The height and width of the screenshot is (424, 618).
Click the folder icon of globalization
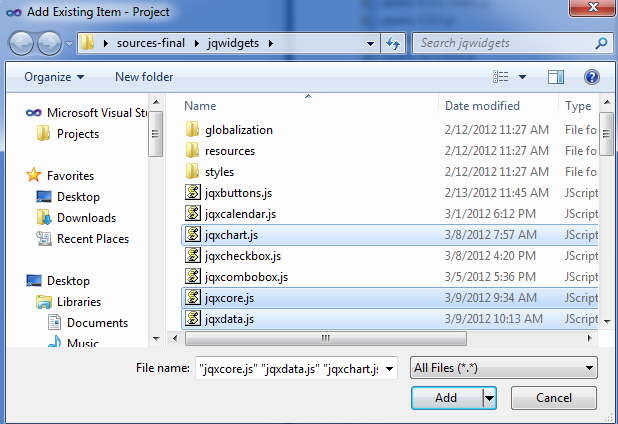pos(192,129)
